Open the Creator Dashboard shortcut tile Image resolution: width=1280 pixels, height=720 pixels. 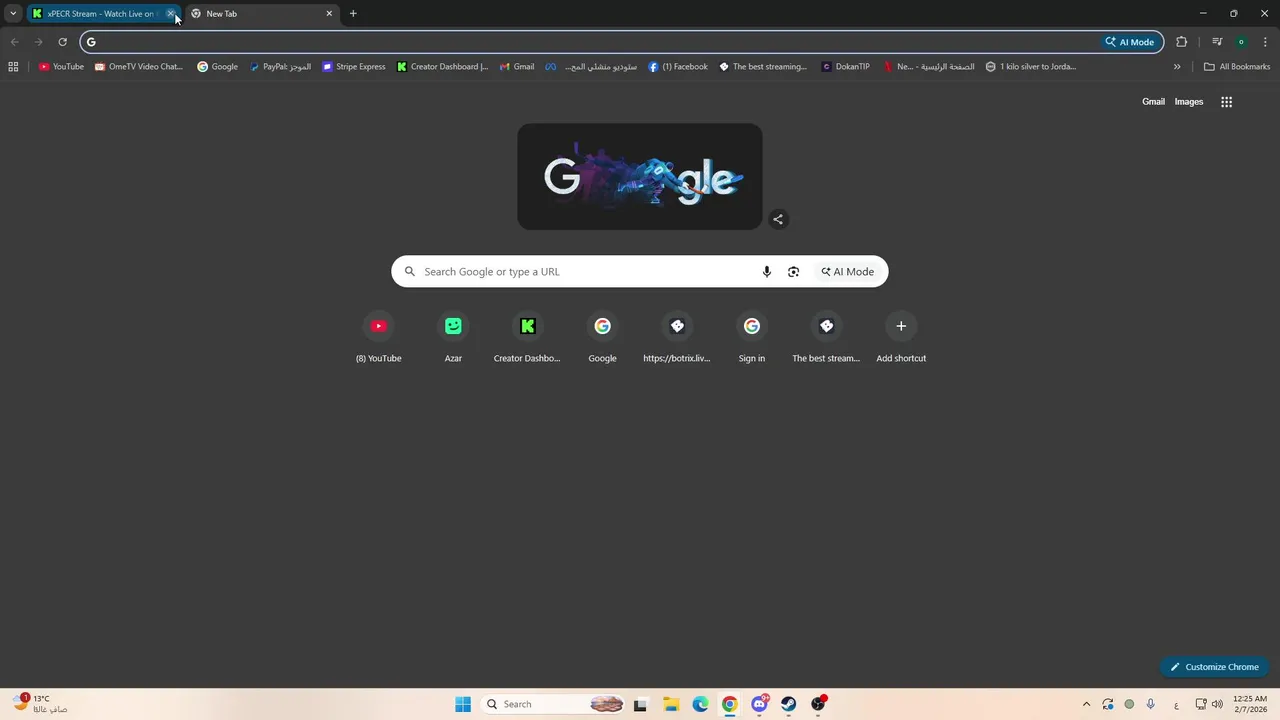coord(527,337)
